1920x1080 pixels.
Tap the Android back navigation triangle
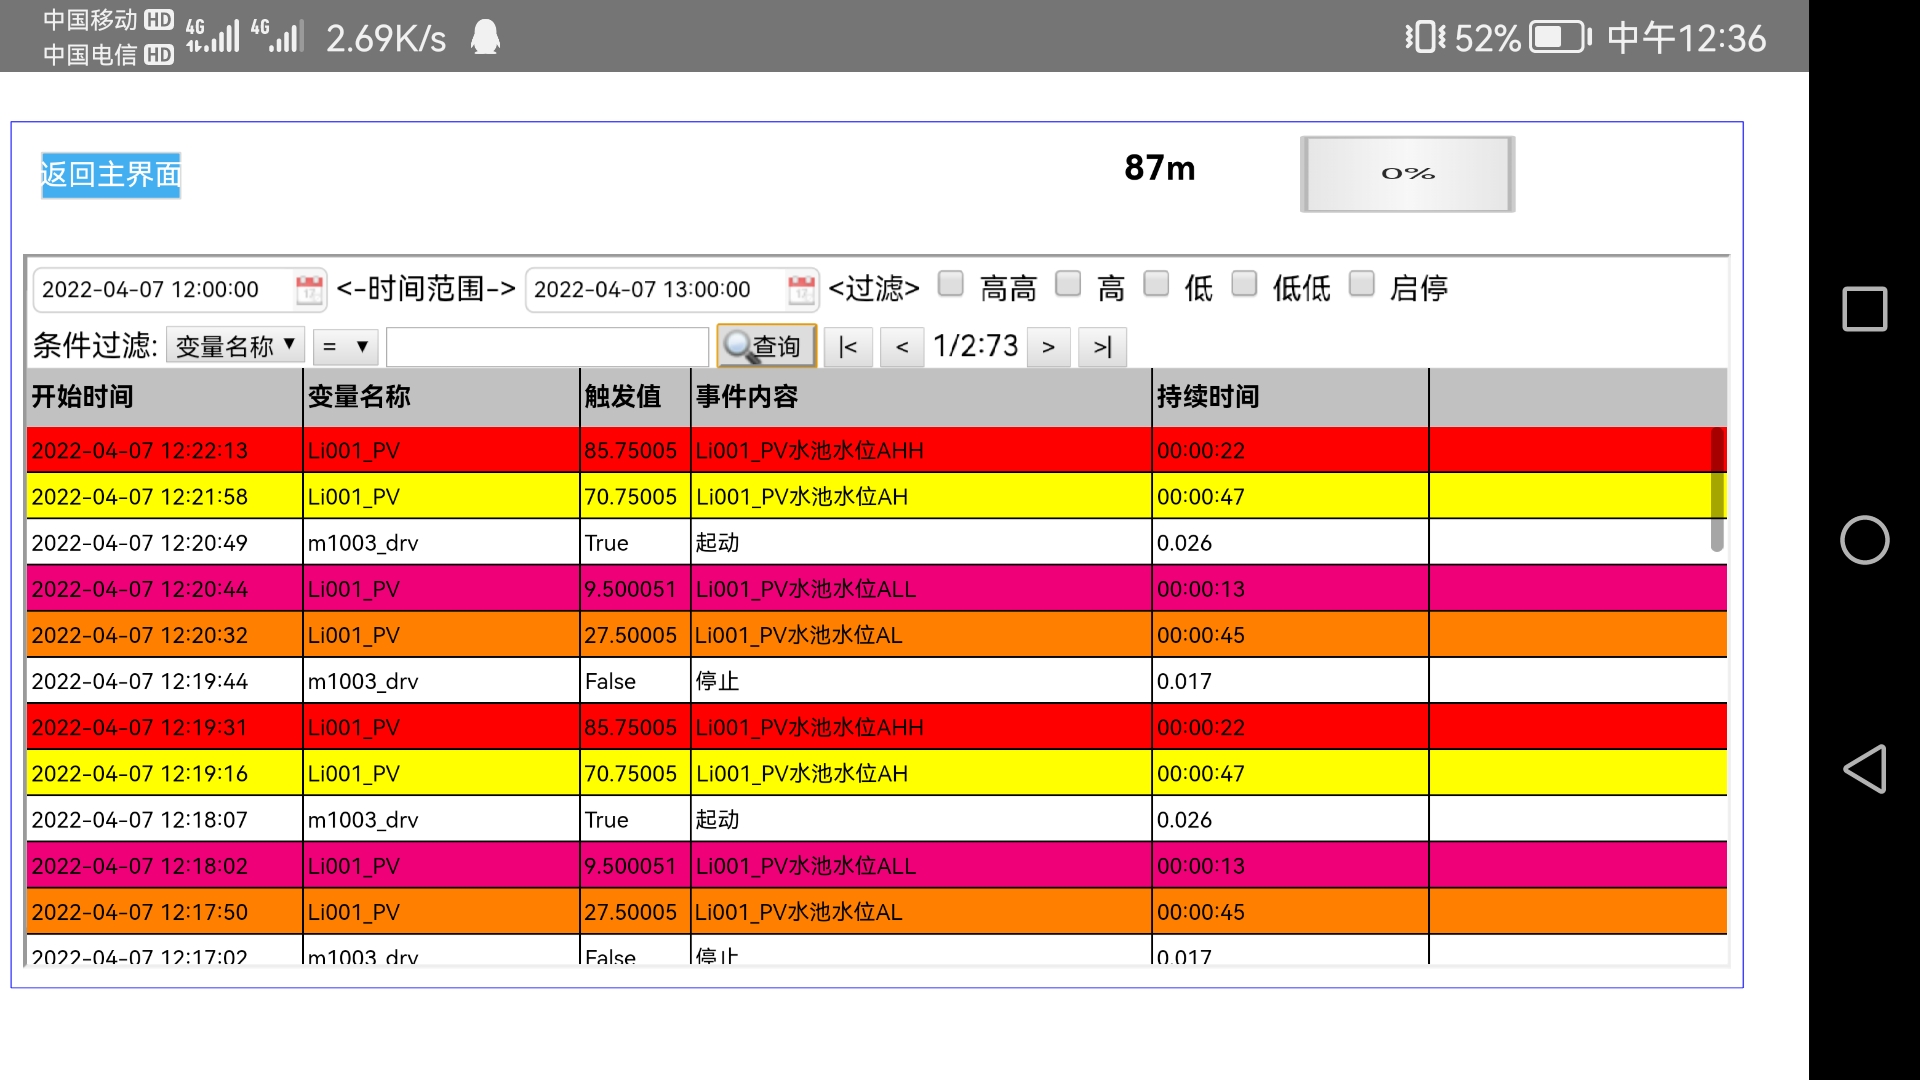tap(1864, 769)
